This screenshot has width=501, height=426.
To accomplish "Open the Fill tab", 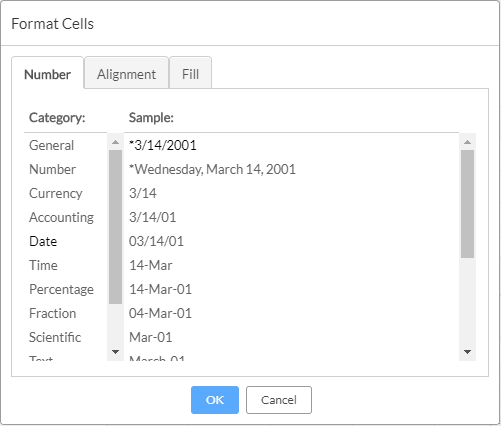I will pyautogui.click(x=190, y=74).
